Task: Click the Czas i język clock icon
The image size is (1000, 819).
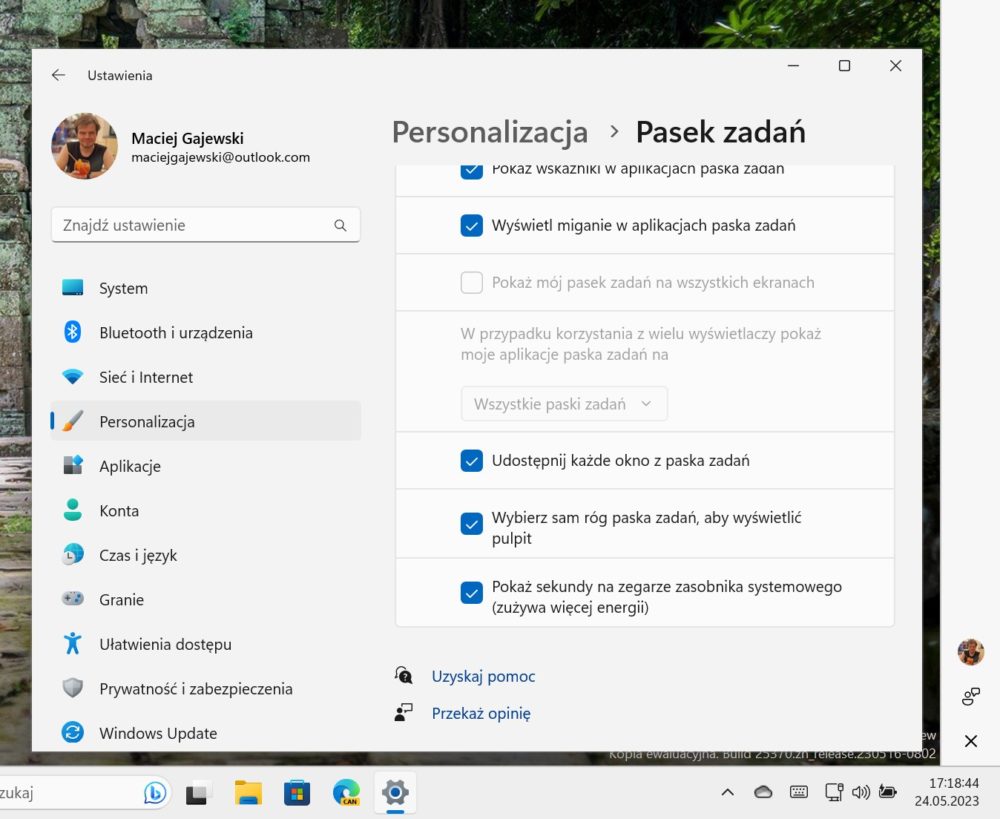Action: pyautogui.click(x=73, y=555)
